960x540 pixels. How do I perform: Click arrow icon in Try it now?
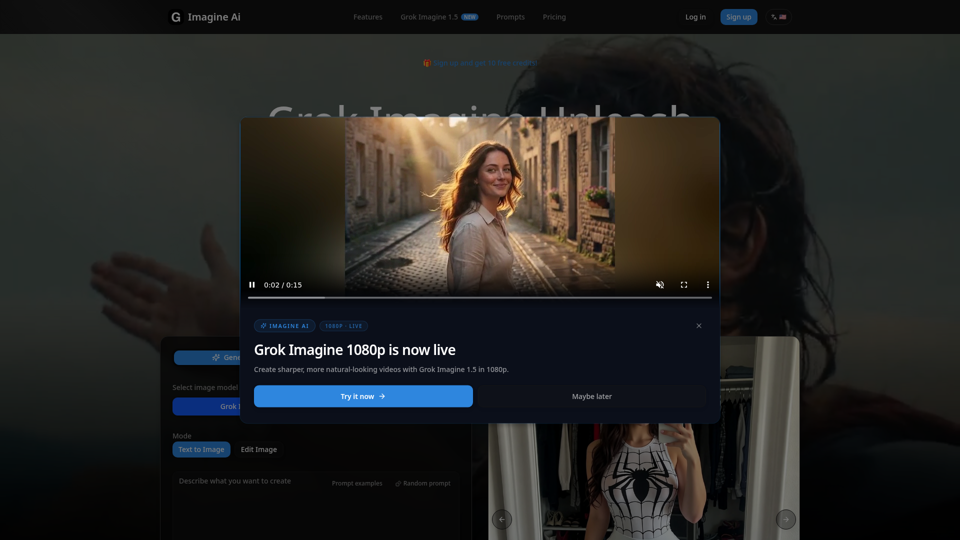tap(382, 396)
